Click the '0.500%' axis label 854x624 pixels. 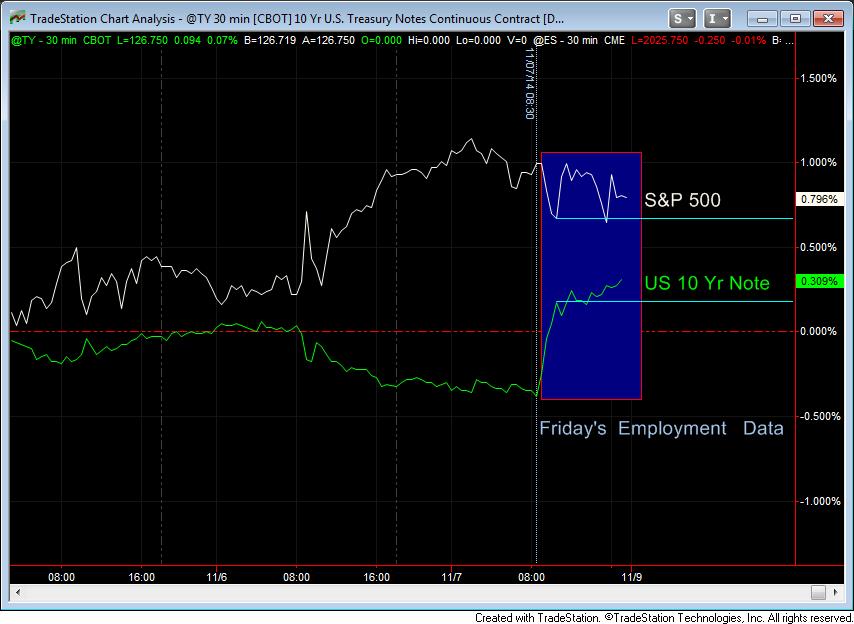point(818,247)
